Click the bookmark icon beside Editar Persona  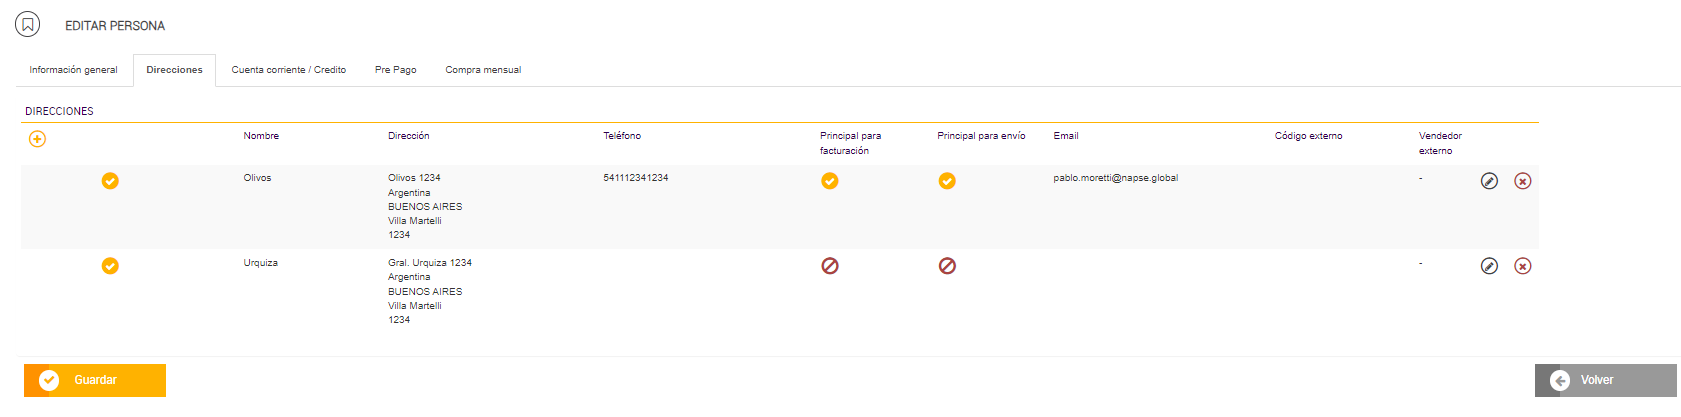coord(28,24)
